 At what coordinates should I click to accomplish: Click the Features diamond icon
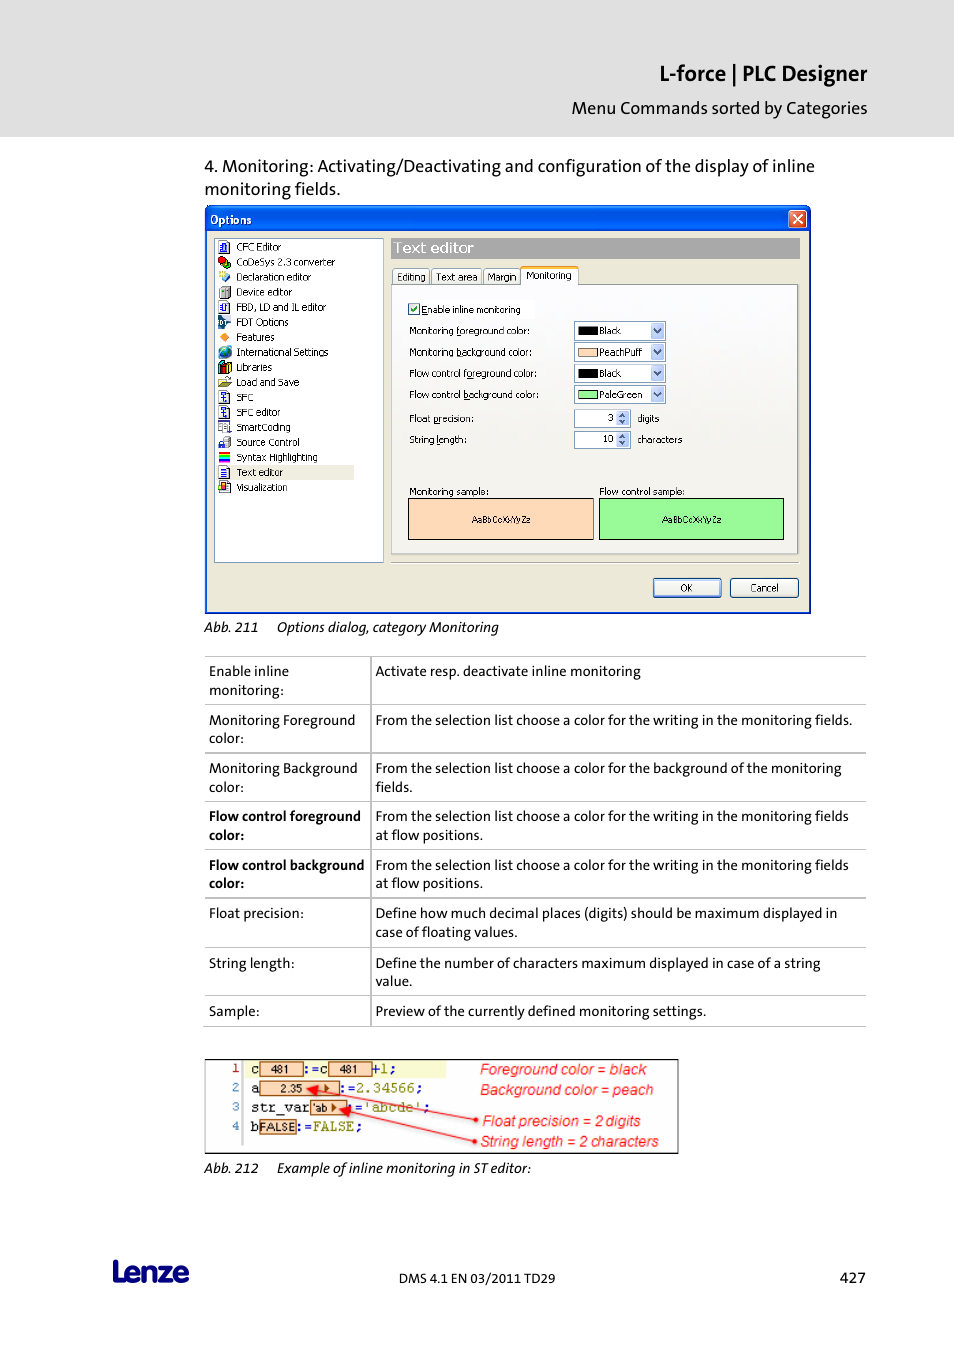[x=225, y=337]
